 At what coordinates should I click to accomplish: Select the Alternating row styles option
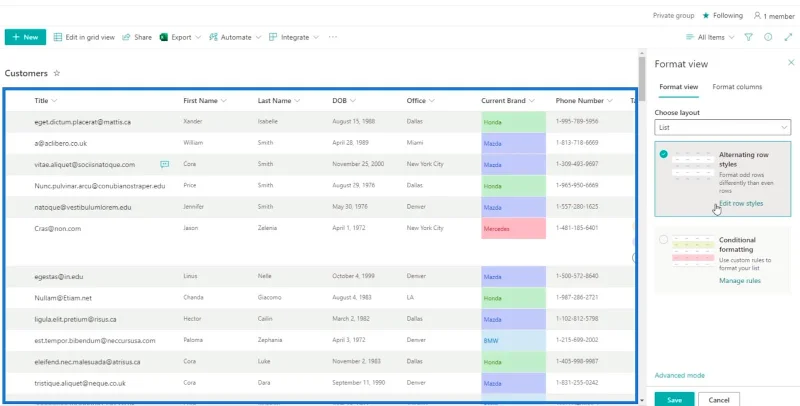[x=722, y=179]
